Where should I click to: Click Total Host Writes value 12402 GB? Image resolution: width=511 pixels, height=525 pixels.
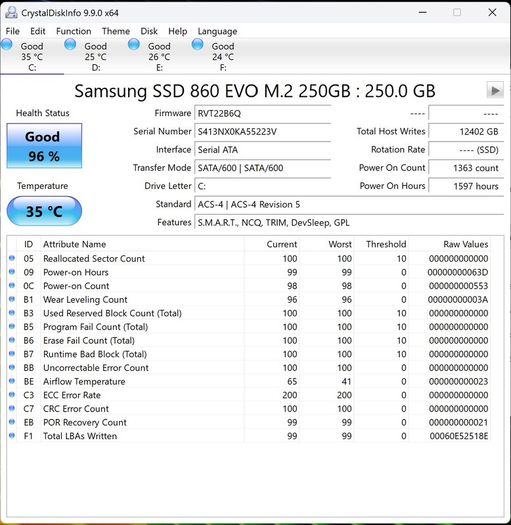coord(466,131)
